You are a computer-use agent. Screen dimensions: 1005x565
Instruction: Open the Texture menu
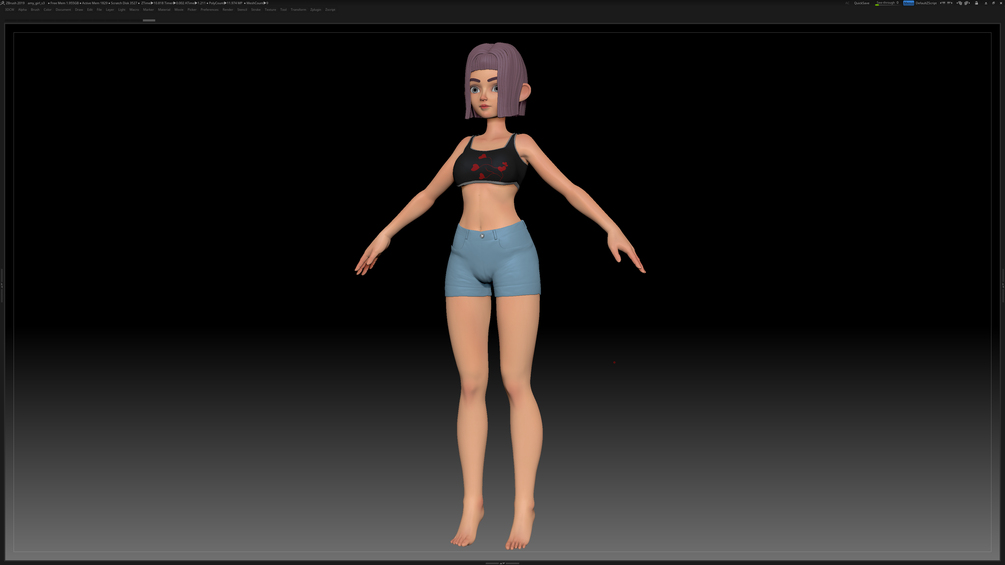(270, 10)
